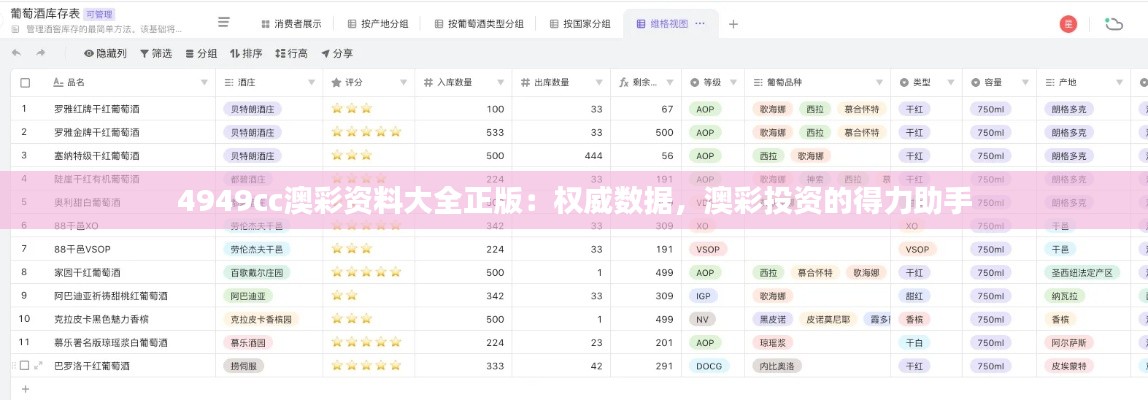Open the view list hamburger icon
This screenshot has height=400, width=1148.
[x=224, y=23]
